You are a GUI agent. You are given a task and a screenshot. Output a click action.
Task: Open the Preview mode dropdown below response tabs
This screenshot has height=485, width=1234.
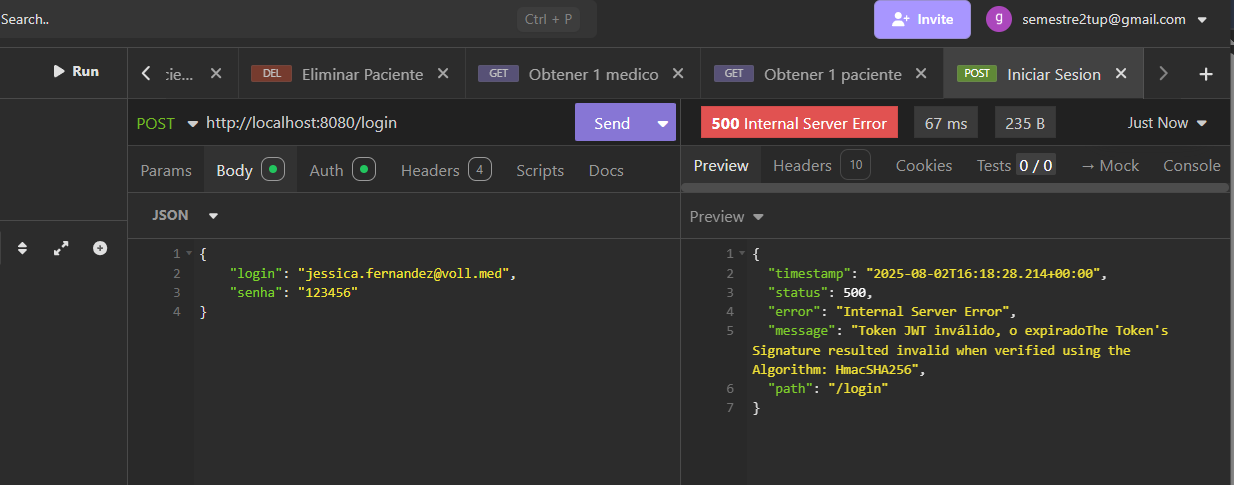(x=727, y=216)
